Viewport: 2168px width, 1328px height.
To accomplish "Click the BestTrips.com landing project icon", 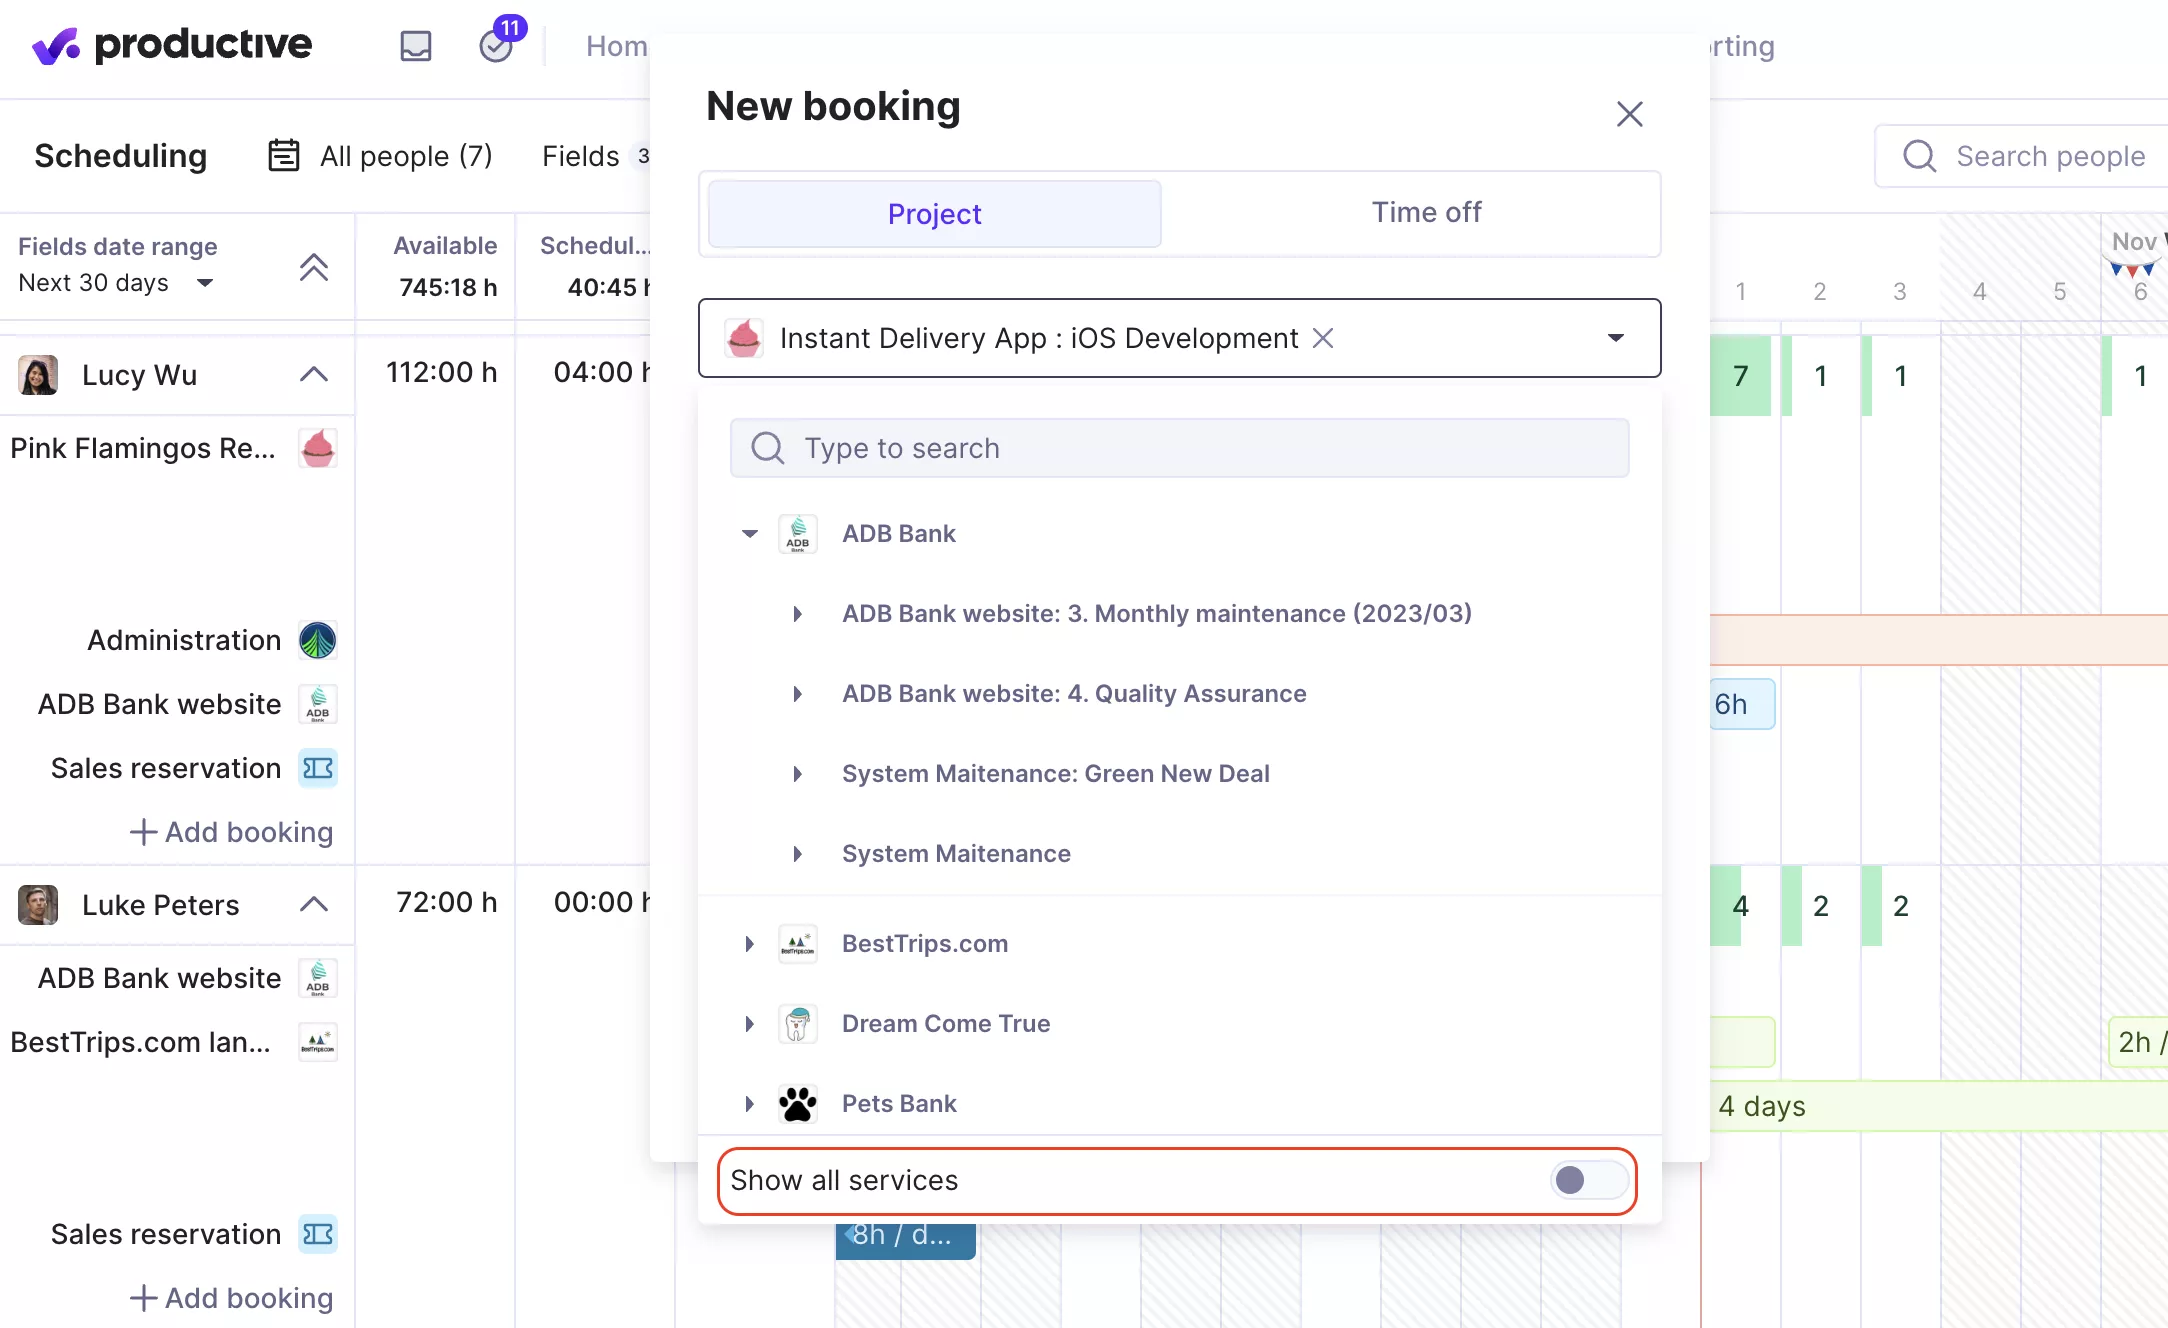I will 318,1042.
